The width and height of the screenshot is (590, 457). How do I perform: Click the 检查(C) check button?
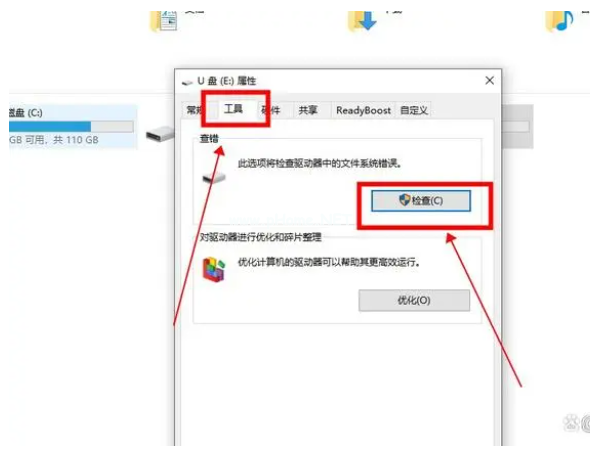pyautogui.click(x=421, y=200)
